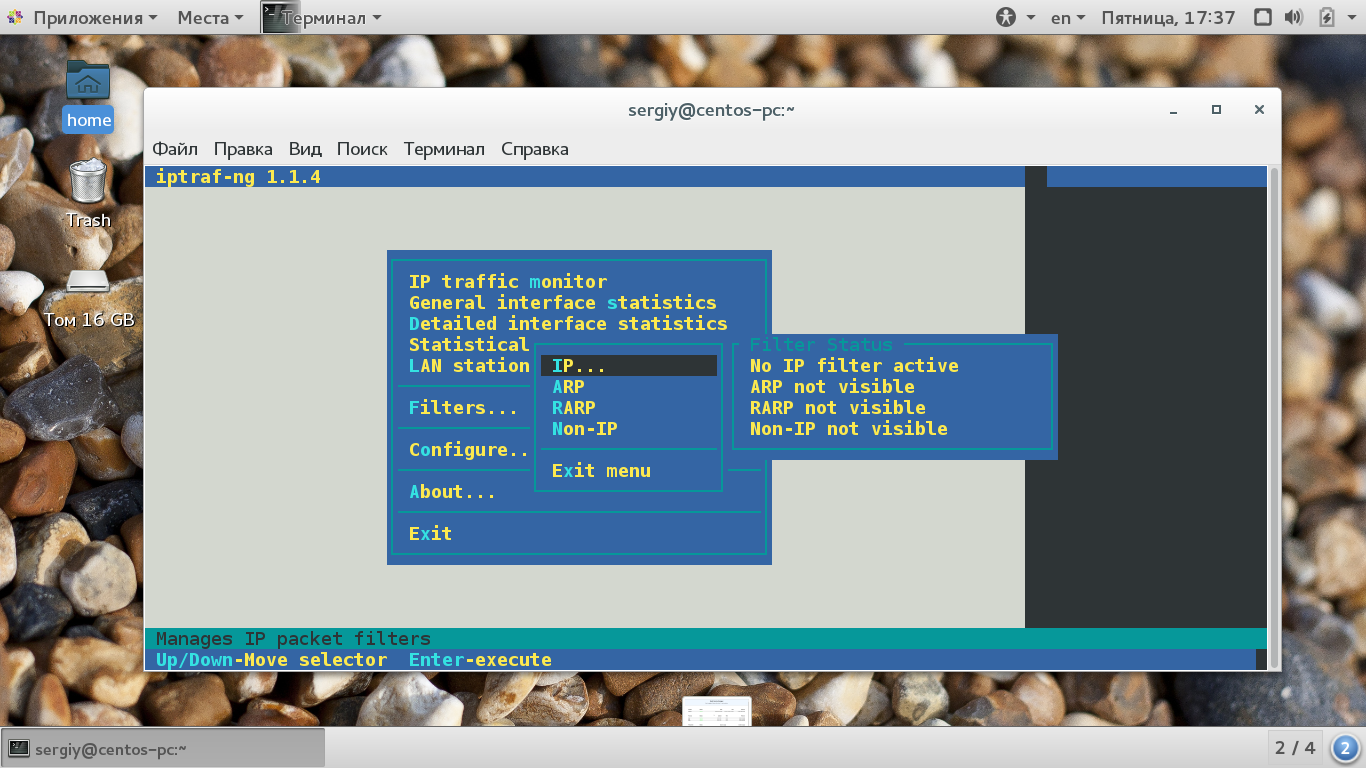Click the window list icon in top panel

[1263, 17]
